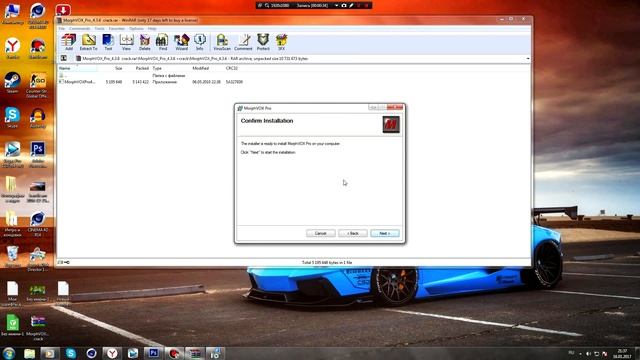Click the Skype icon in the taskbar

71,353
